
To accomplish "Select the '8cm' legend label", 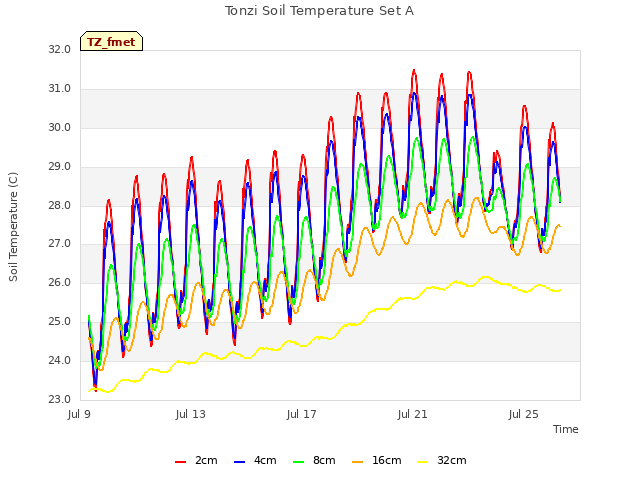I will click(324, 460).
